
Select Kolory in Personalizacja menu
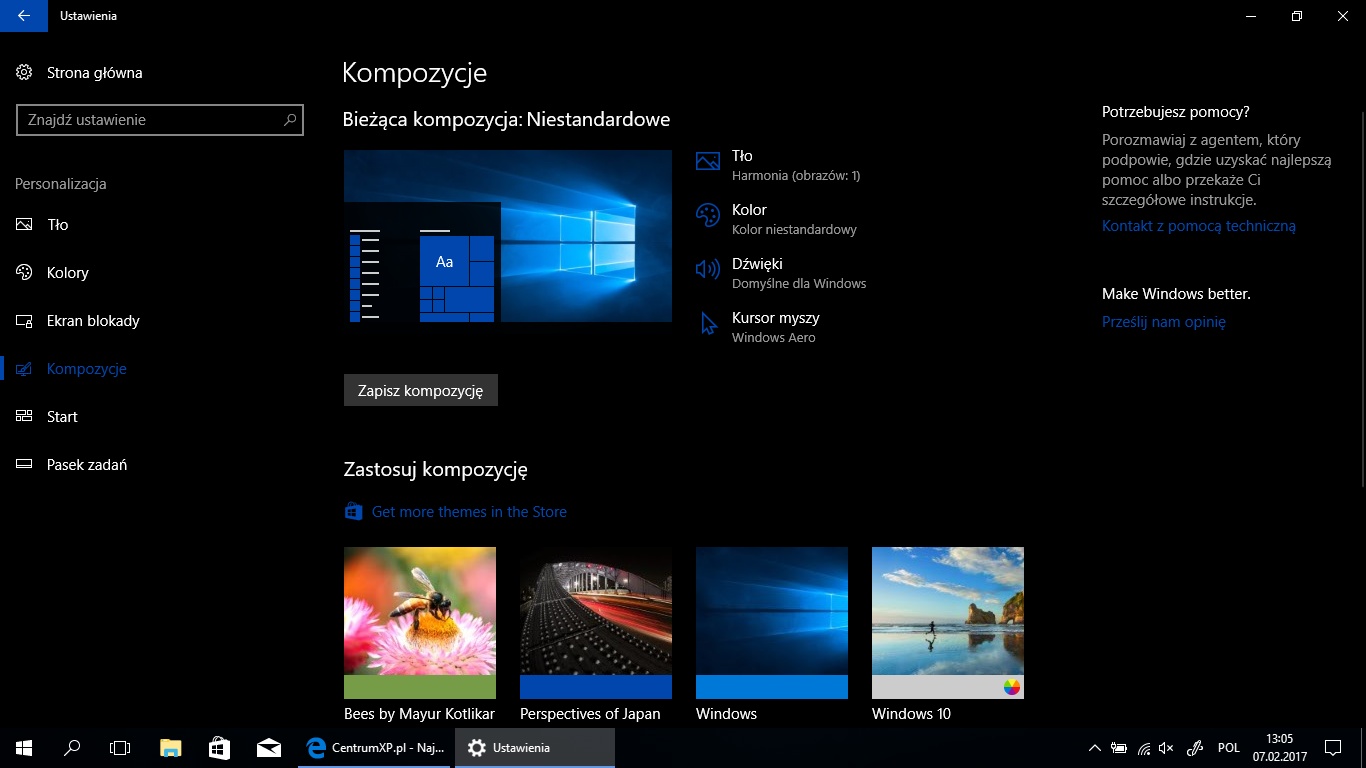point(68,273)
